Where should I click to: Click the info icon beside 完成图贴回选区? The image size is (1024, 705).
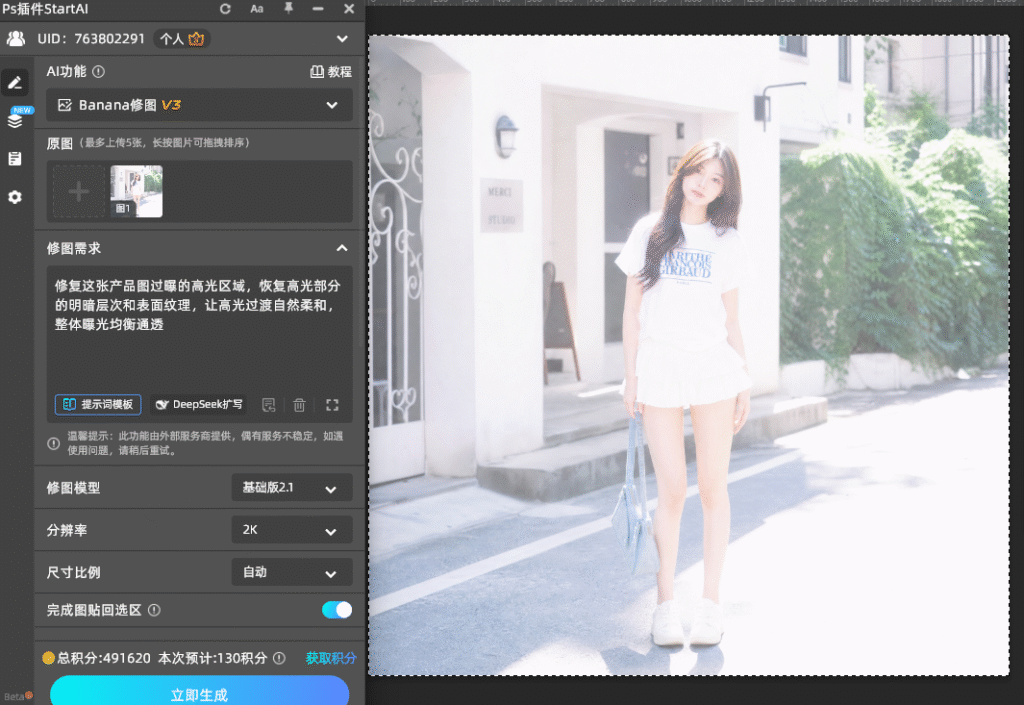coord(154,610)
